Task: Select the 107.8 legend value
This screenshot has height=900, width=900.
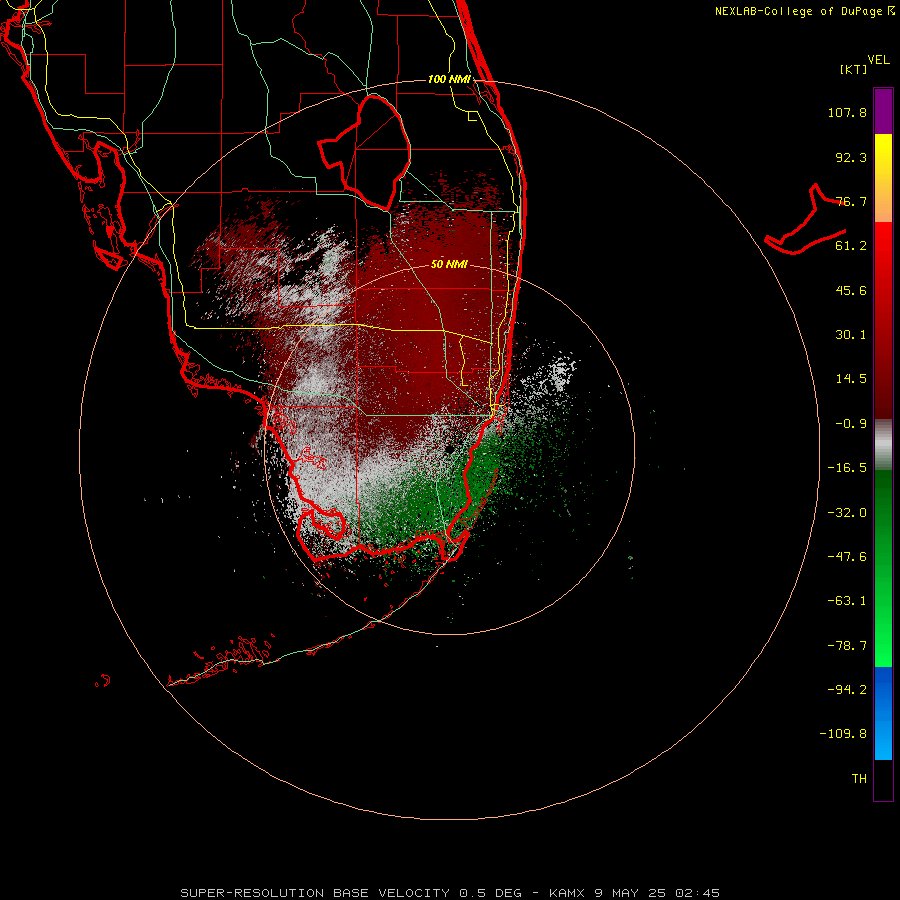Action: click(847, 112)
